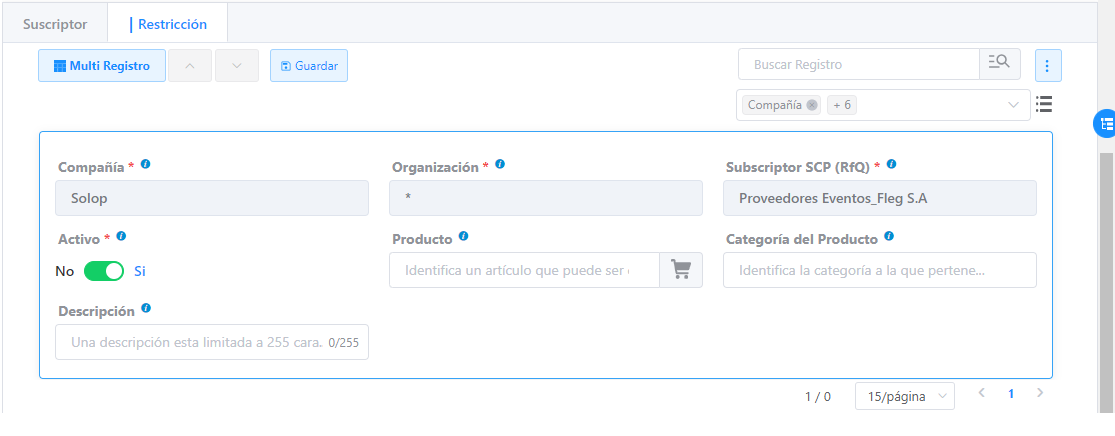Image resolution: width=1115 pixels, height=436 pixels.
Task: Click the list view icon beside the column selector
Action: tap(1044, 104)
